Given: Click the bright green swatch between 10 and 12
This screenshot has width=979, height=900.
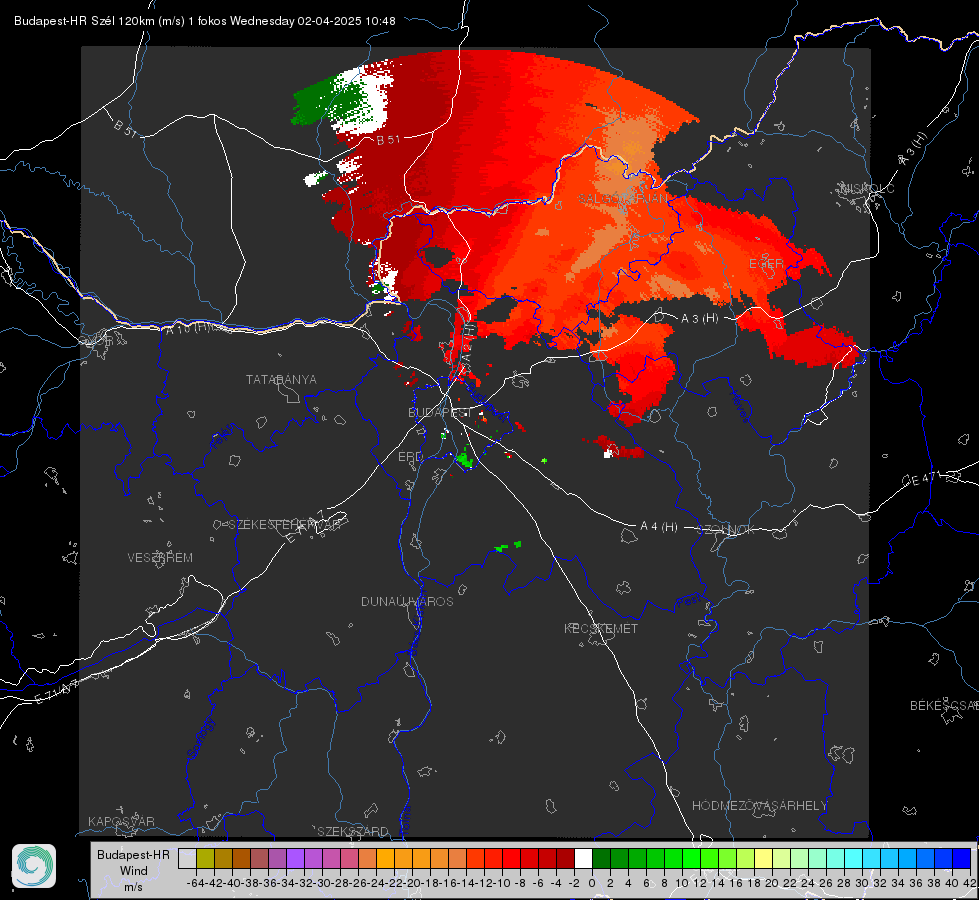Looking at the screenshot, I should 691,858.
